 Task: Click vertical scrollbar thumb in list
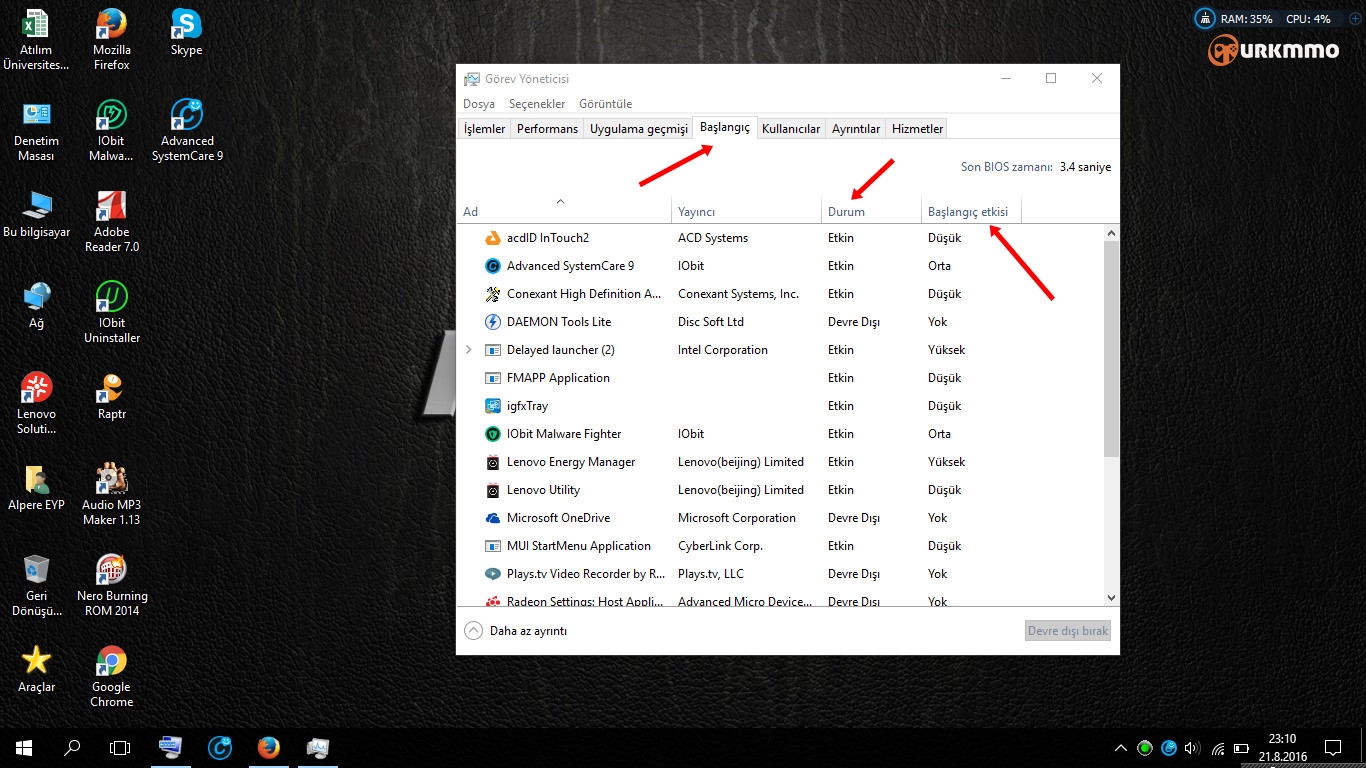[x=1111, y=349]
